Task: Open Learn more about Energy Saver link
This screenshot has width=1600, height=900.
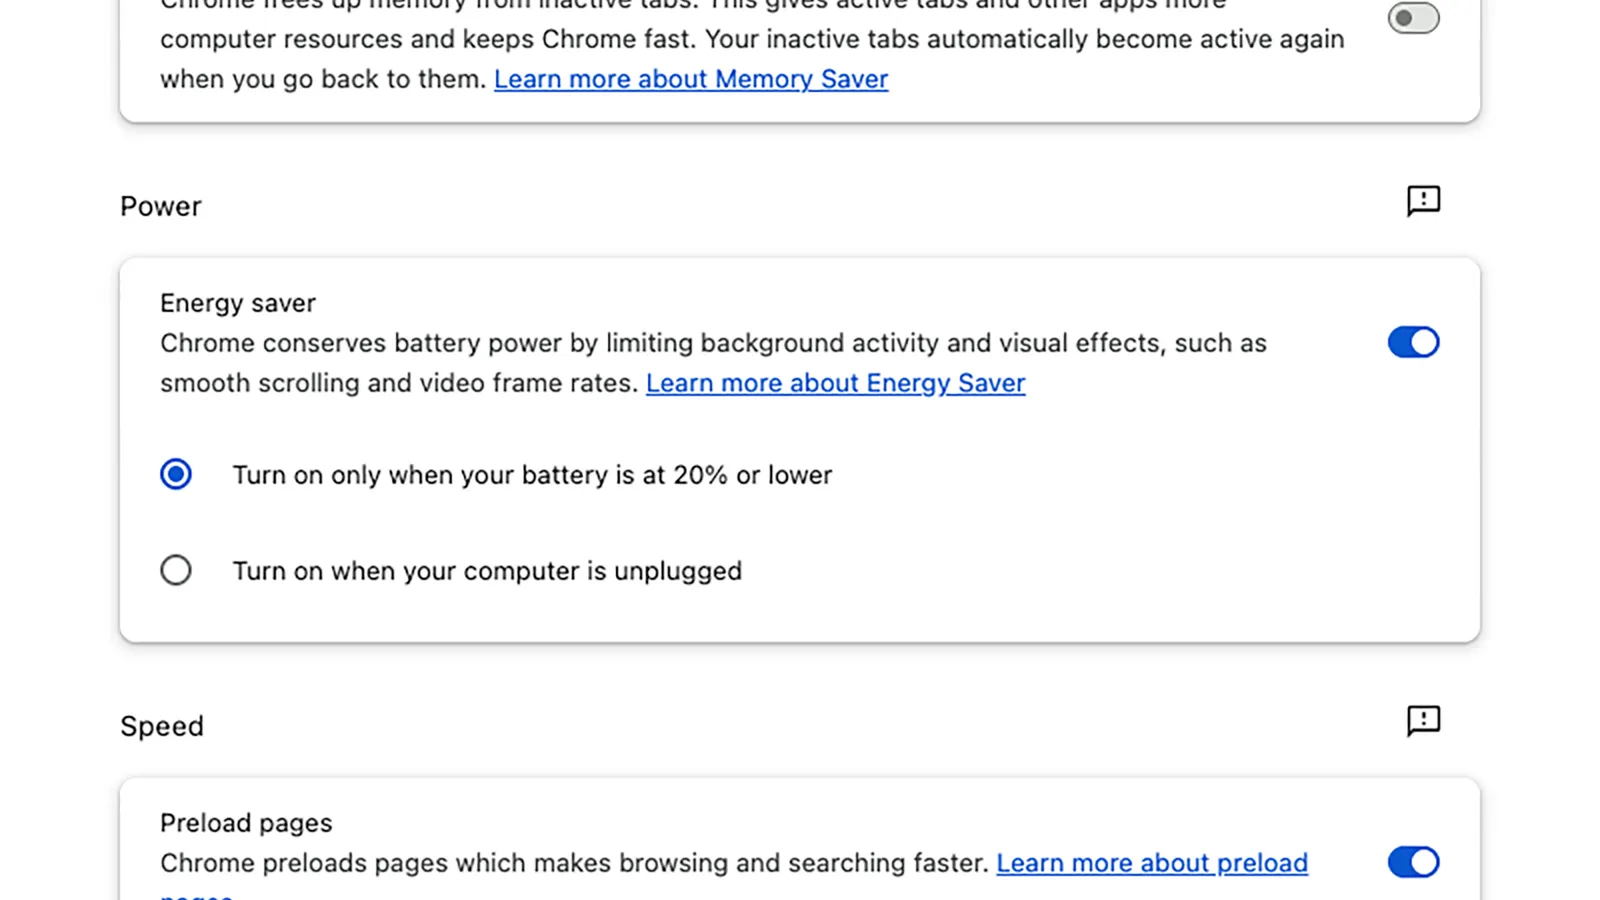Action: coord(835,383)
